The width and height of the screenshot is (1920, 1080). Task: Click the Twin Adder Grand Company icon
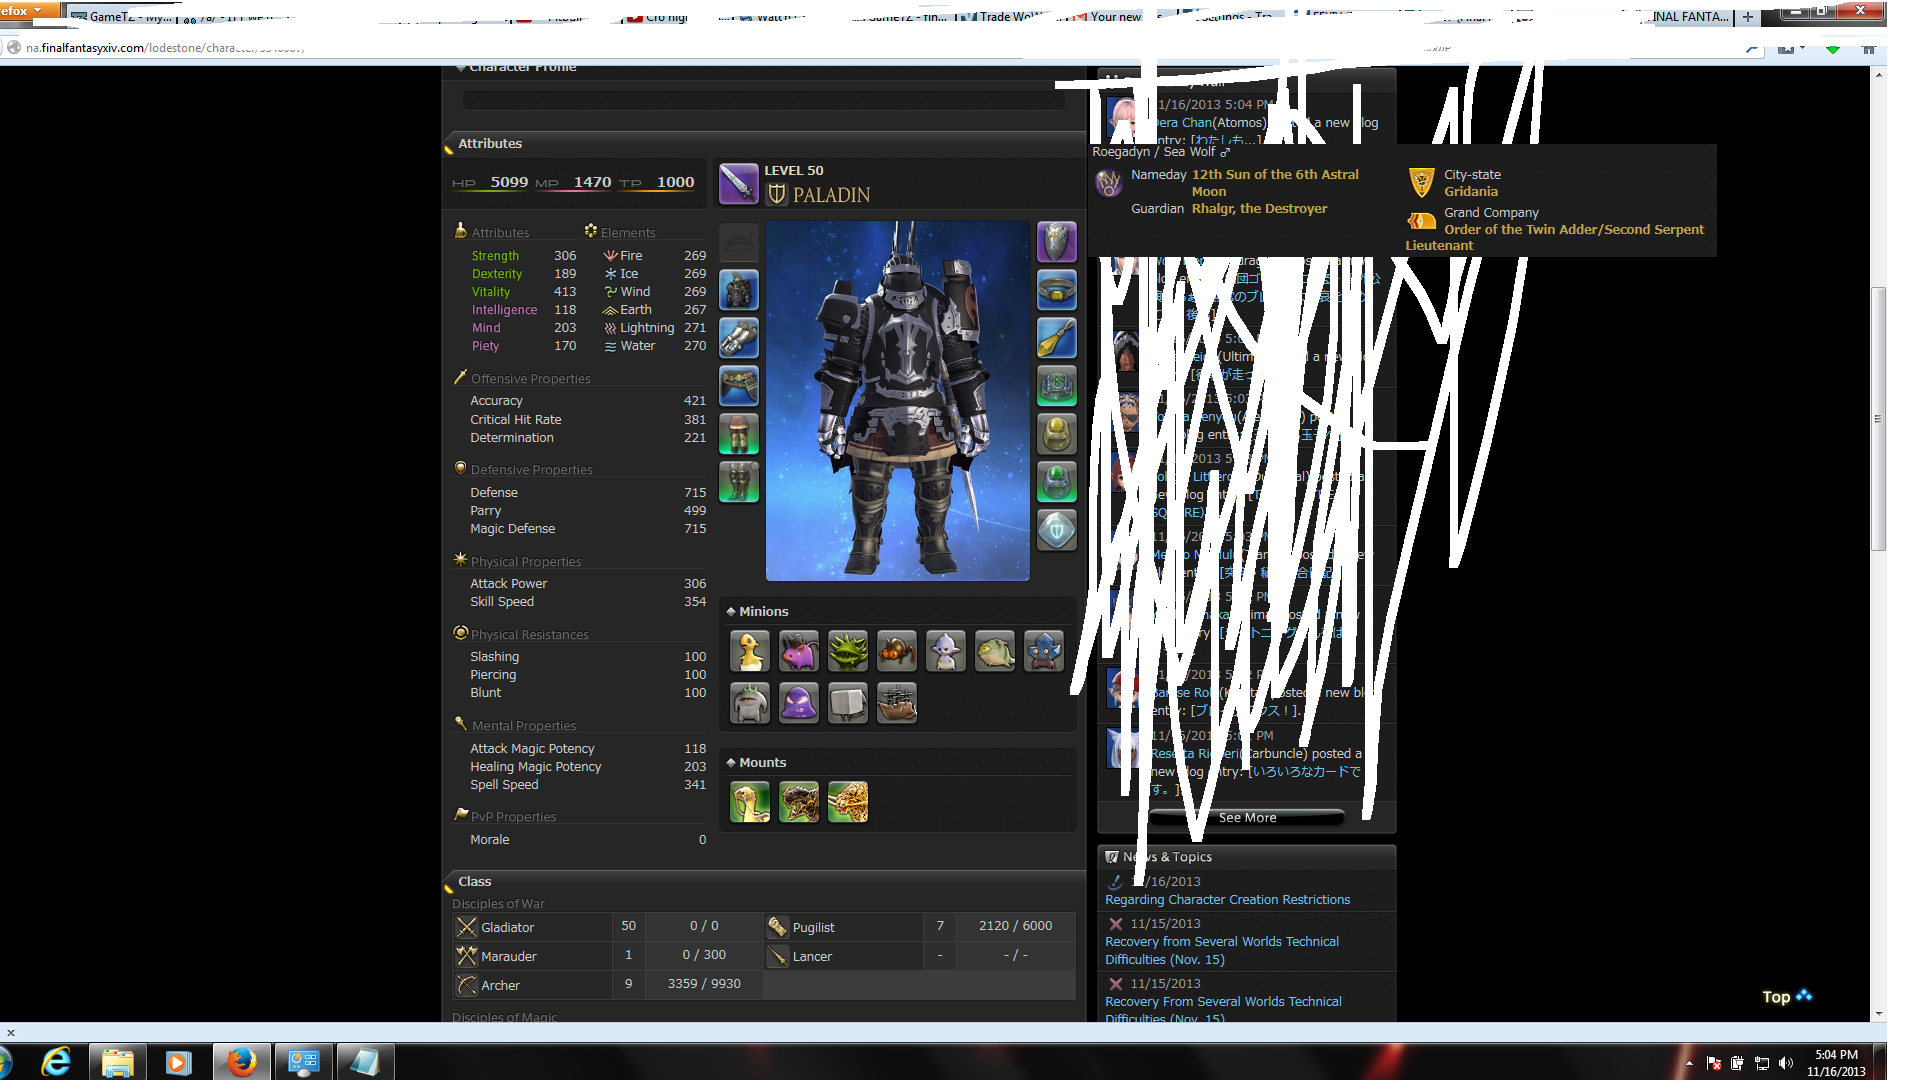click(1421, 221)
